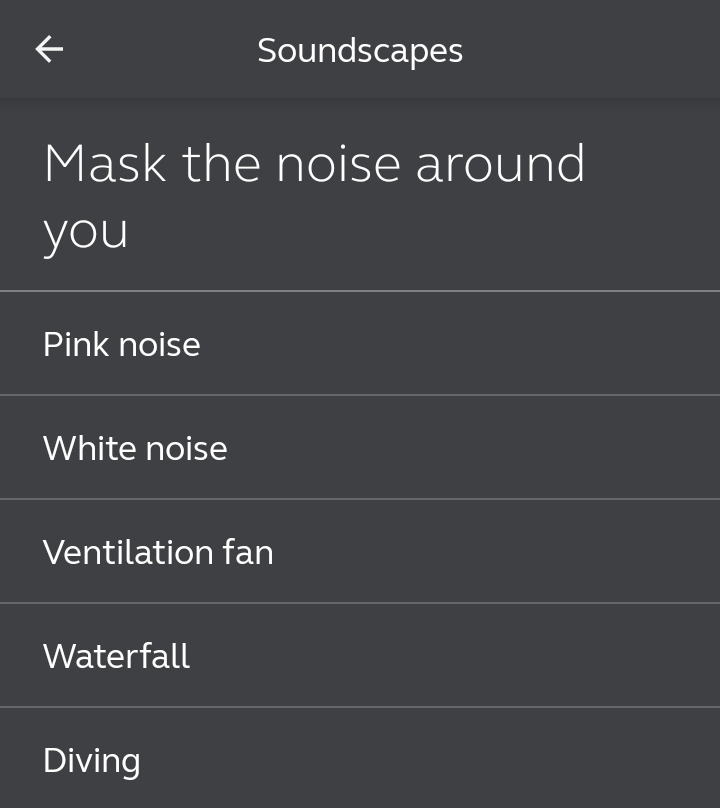
Task: Activate White noise masking sound
Action: pos(360,447)
